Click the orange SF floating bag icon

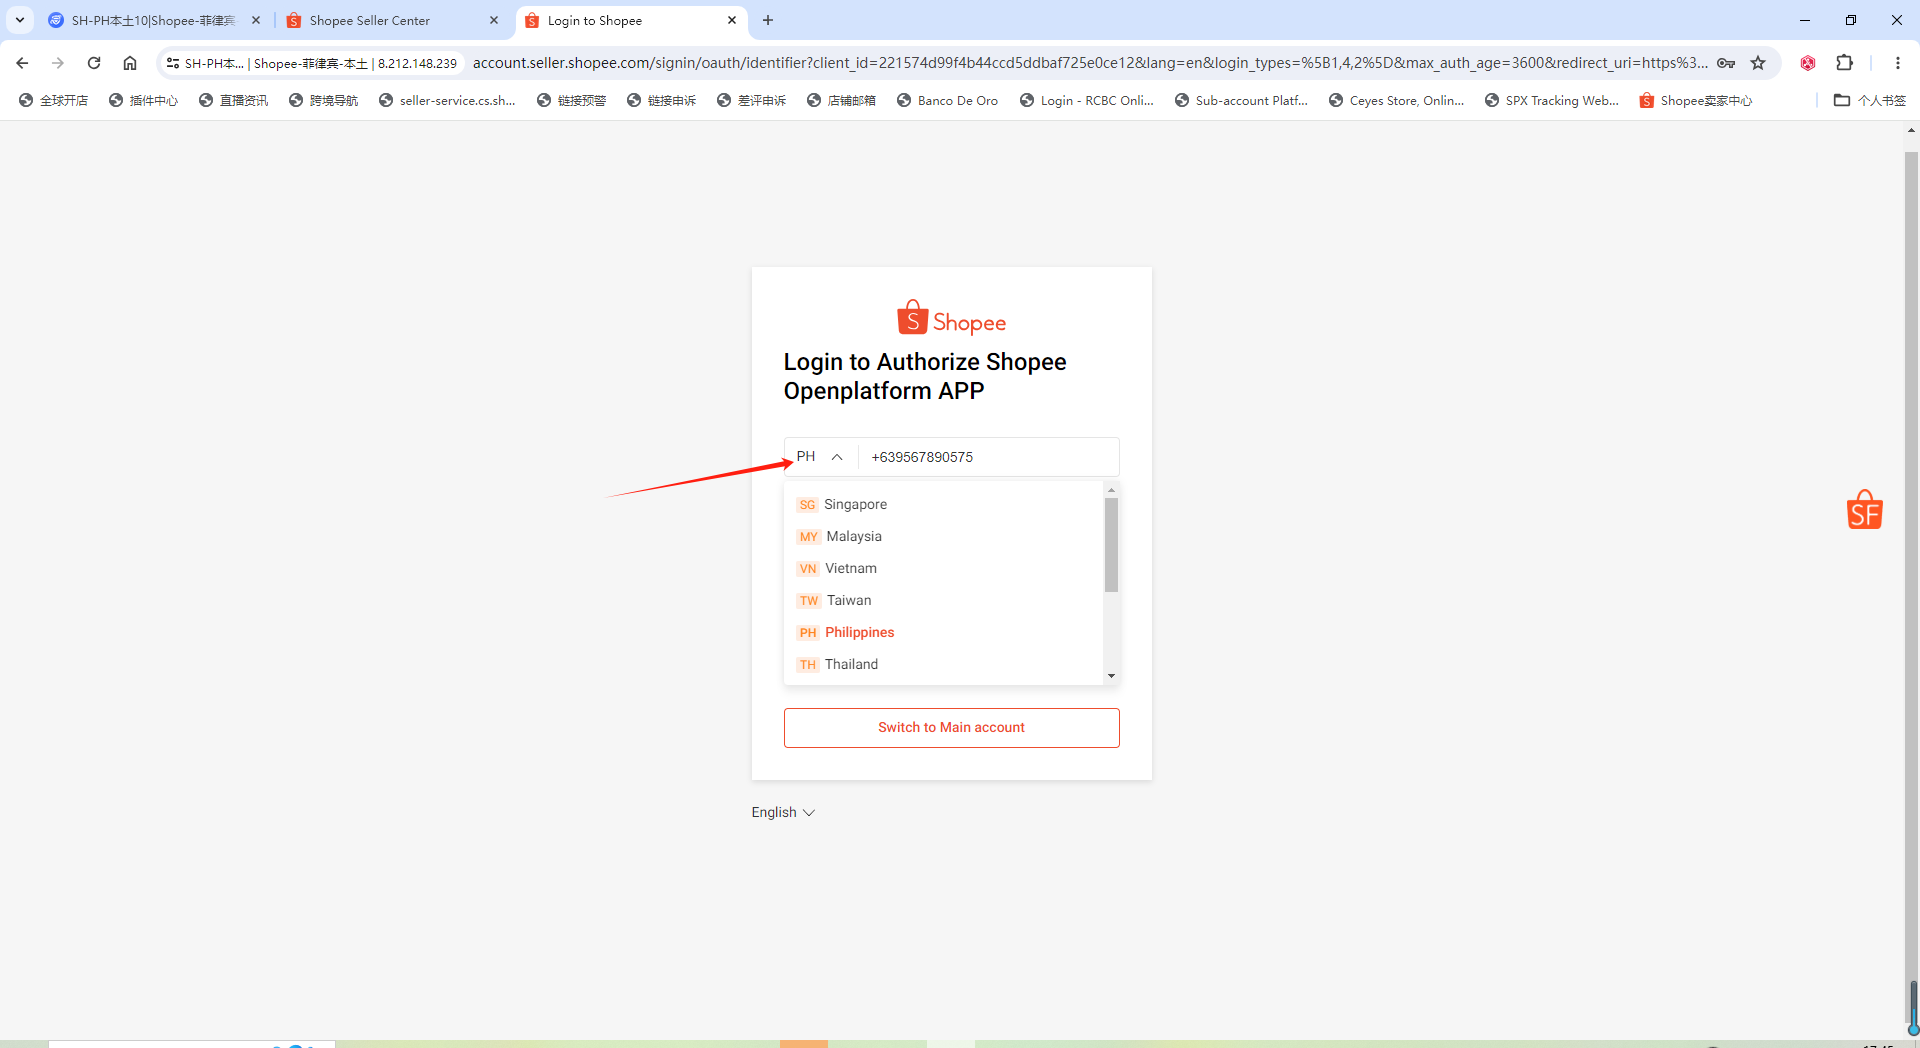point(1864,510)
